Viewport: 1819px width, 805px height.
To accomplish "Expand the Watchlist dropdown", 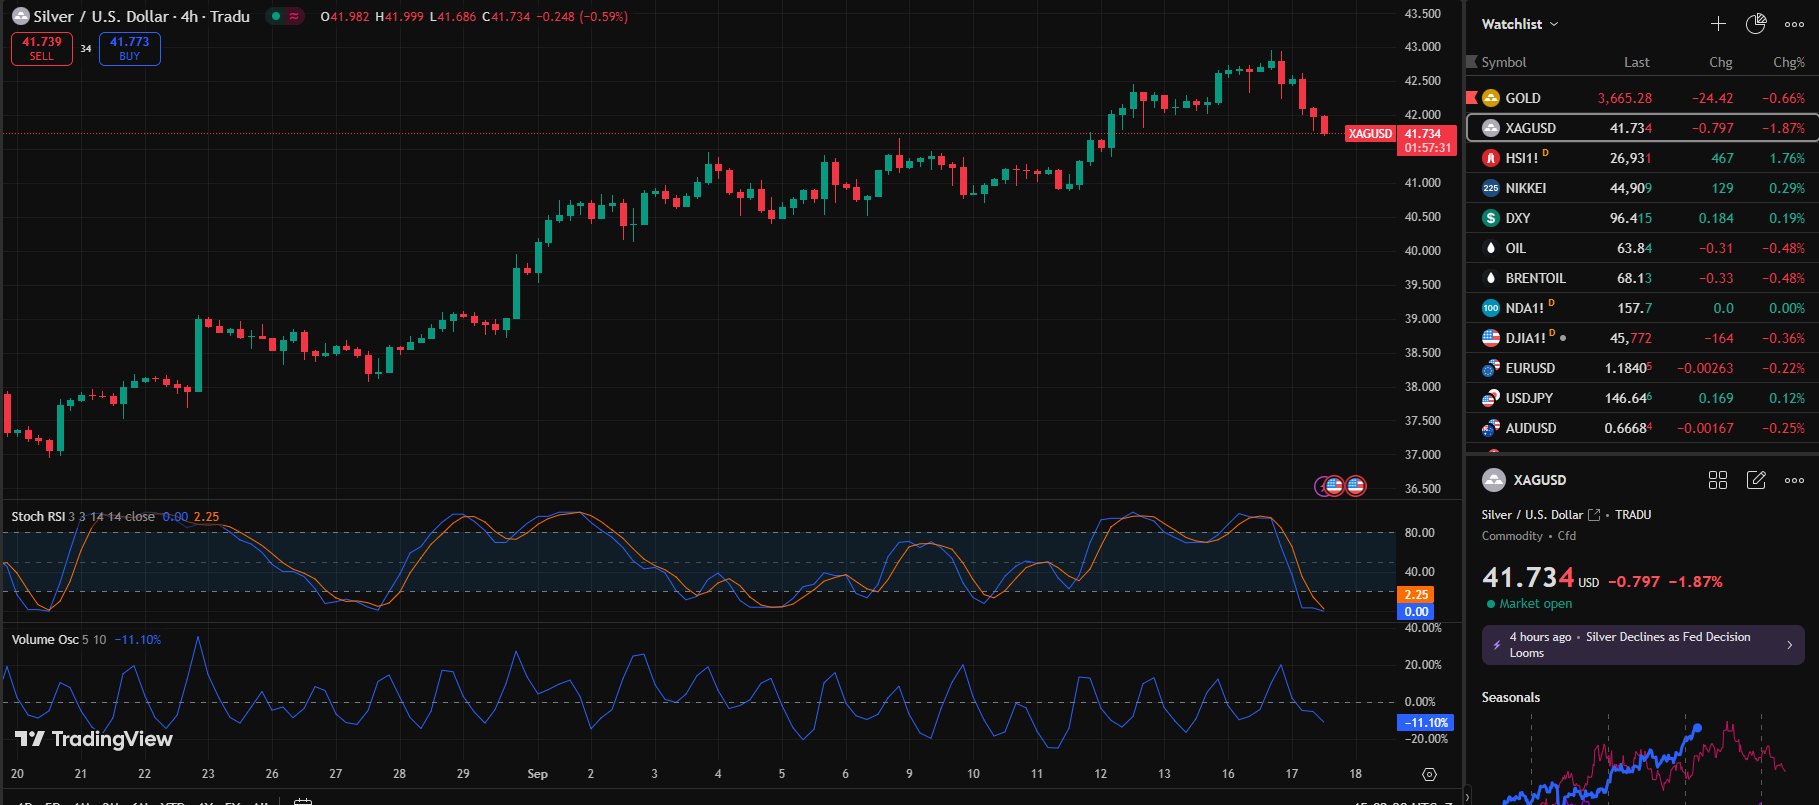I will coord(1519,24).
